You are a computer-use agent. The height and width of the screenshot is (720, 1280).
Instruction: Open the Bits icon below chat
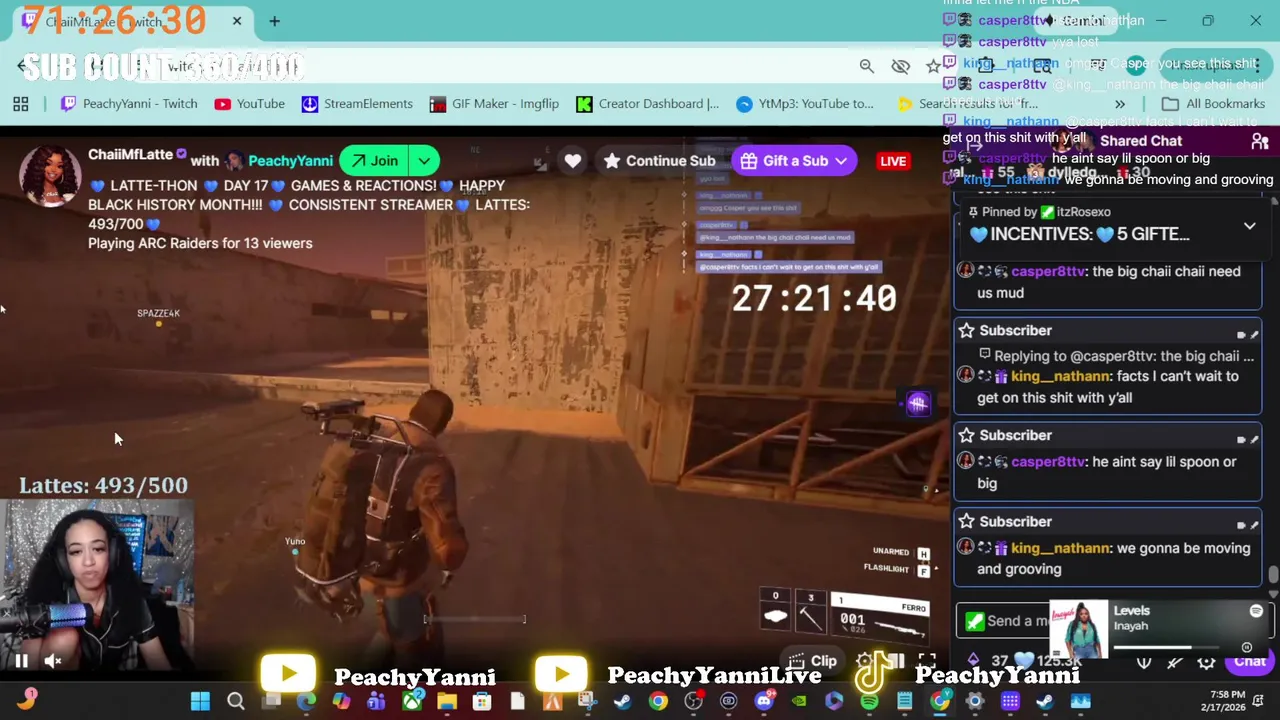[973, 660]
